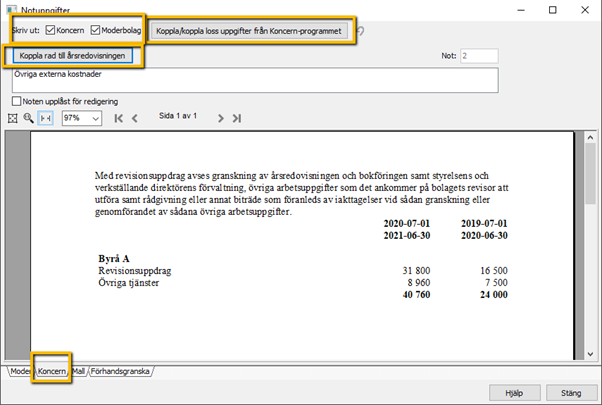Click the Stäng button
Viewport: 602px width, 405px height.
point(571,393)
